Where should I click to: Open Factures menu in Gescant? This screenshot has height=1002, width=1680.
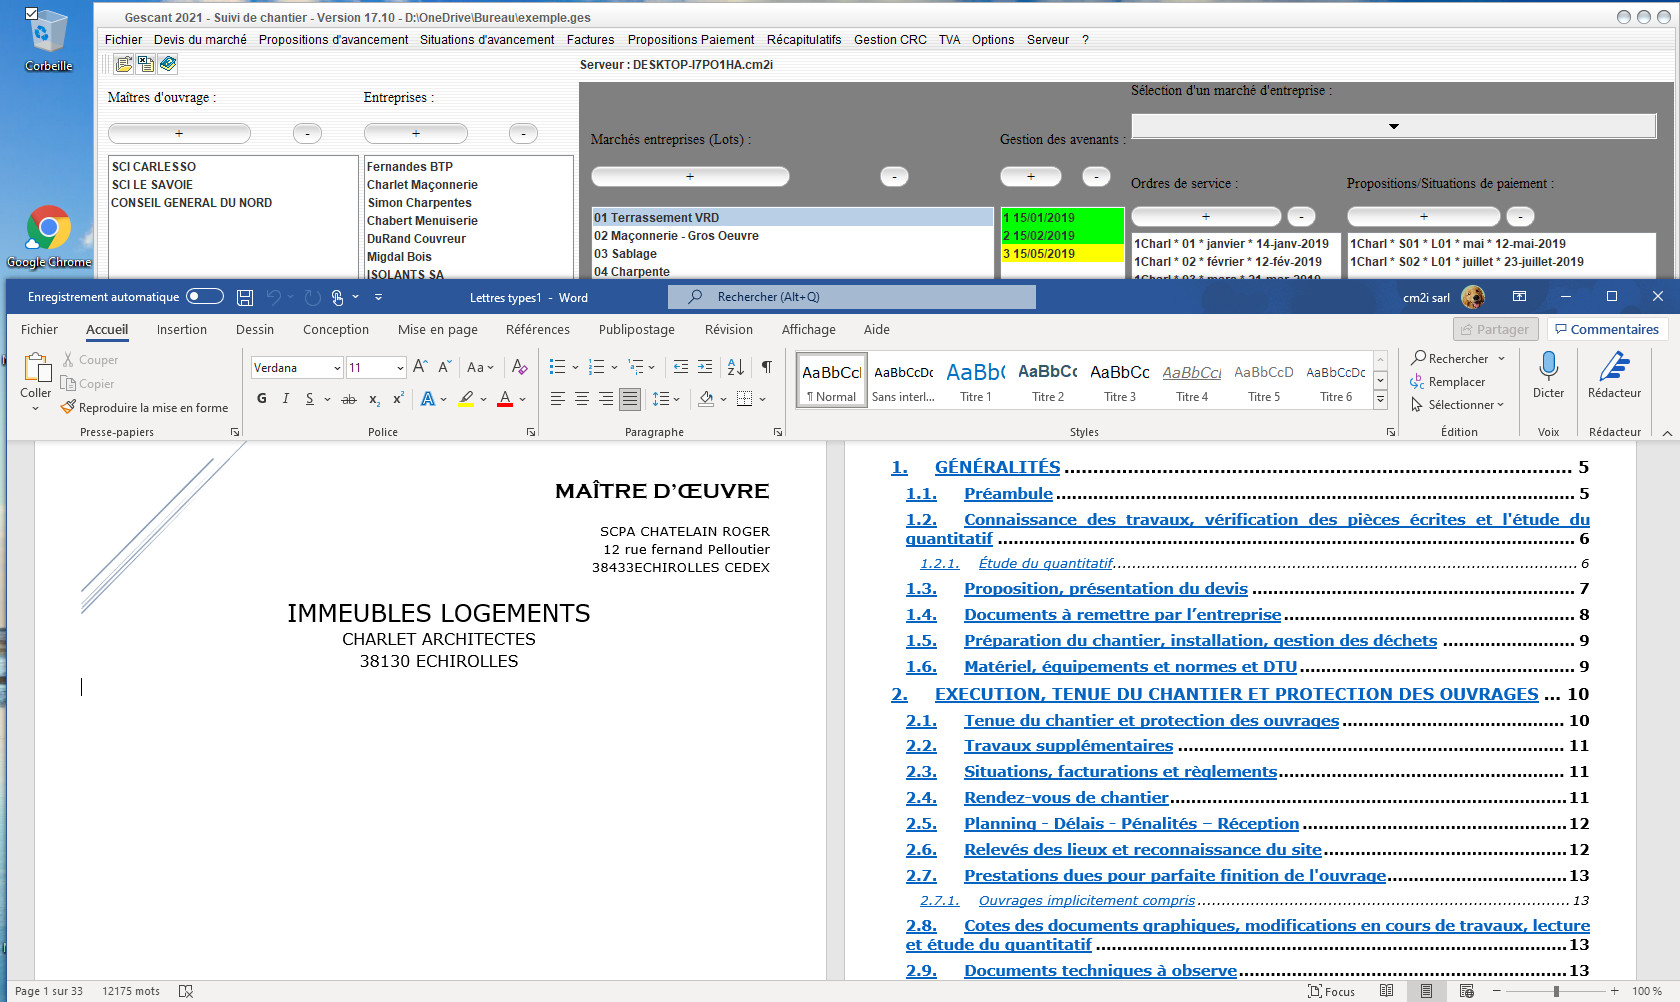tap(590, 40)
